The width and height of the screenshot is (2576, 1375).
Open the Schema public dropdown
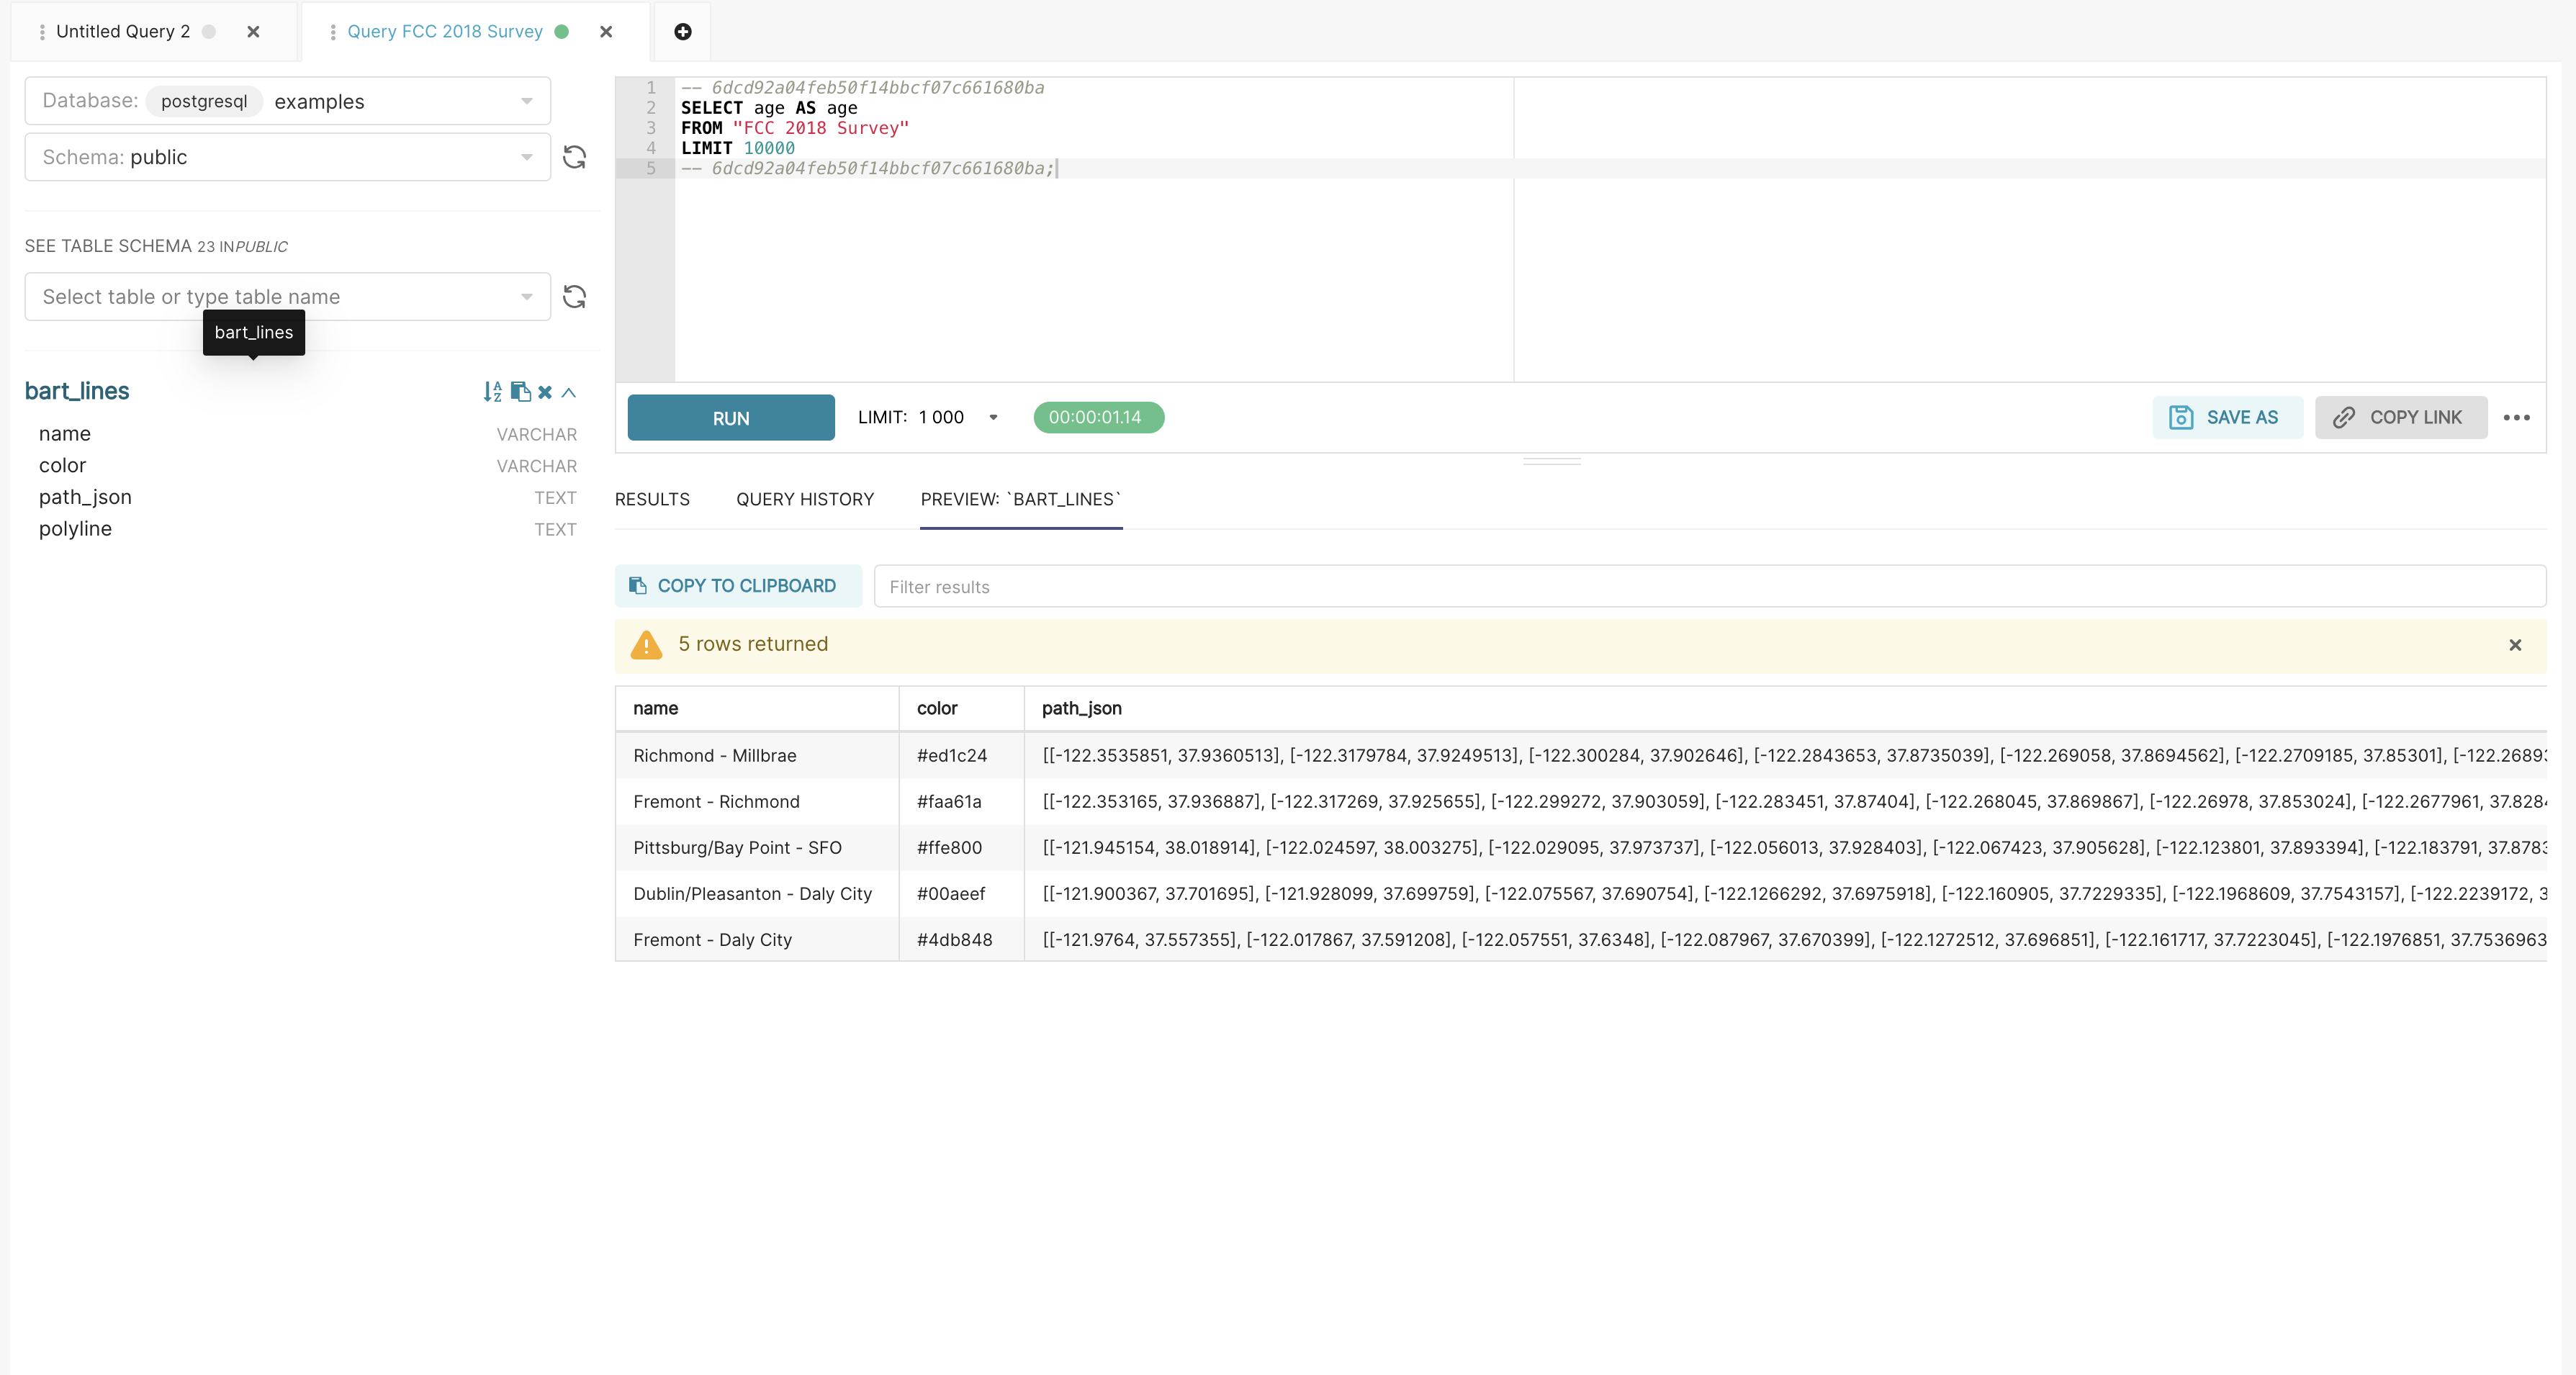pyautogui.click(x=527, y=157)
